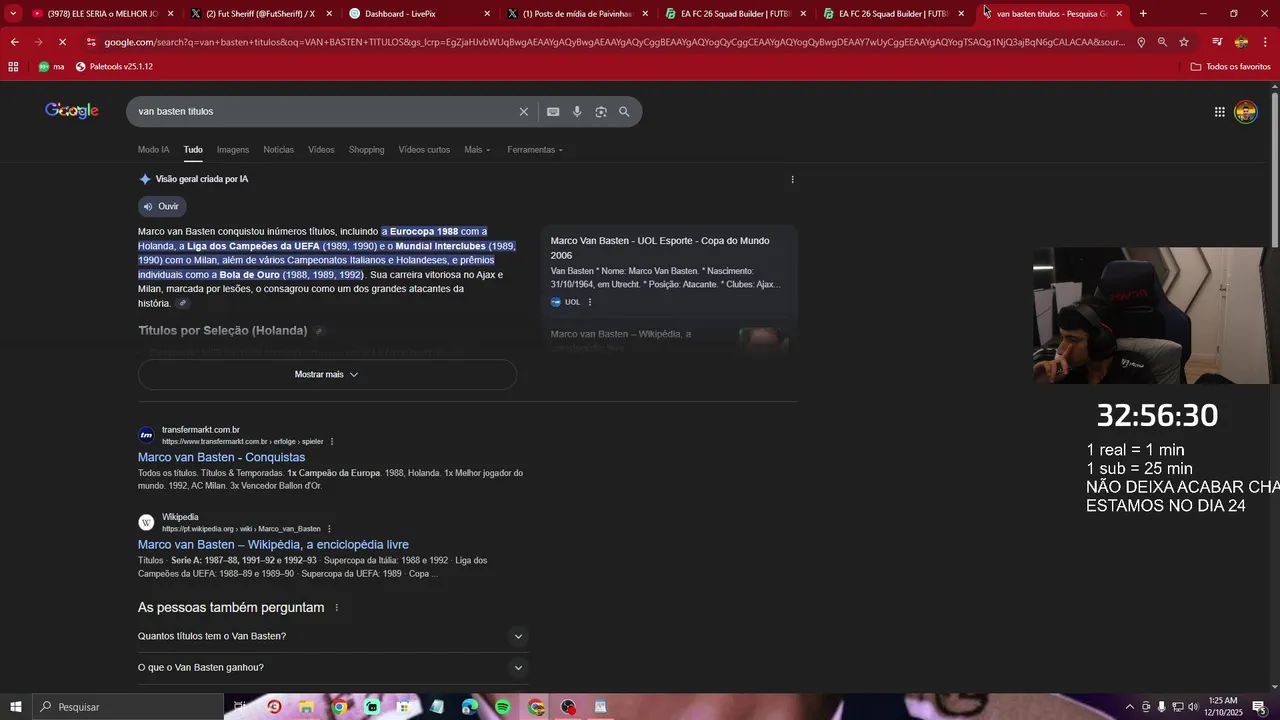Go back to the previous page
This screenshot has width=1280, height=720.
click(x=14, y=42)
